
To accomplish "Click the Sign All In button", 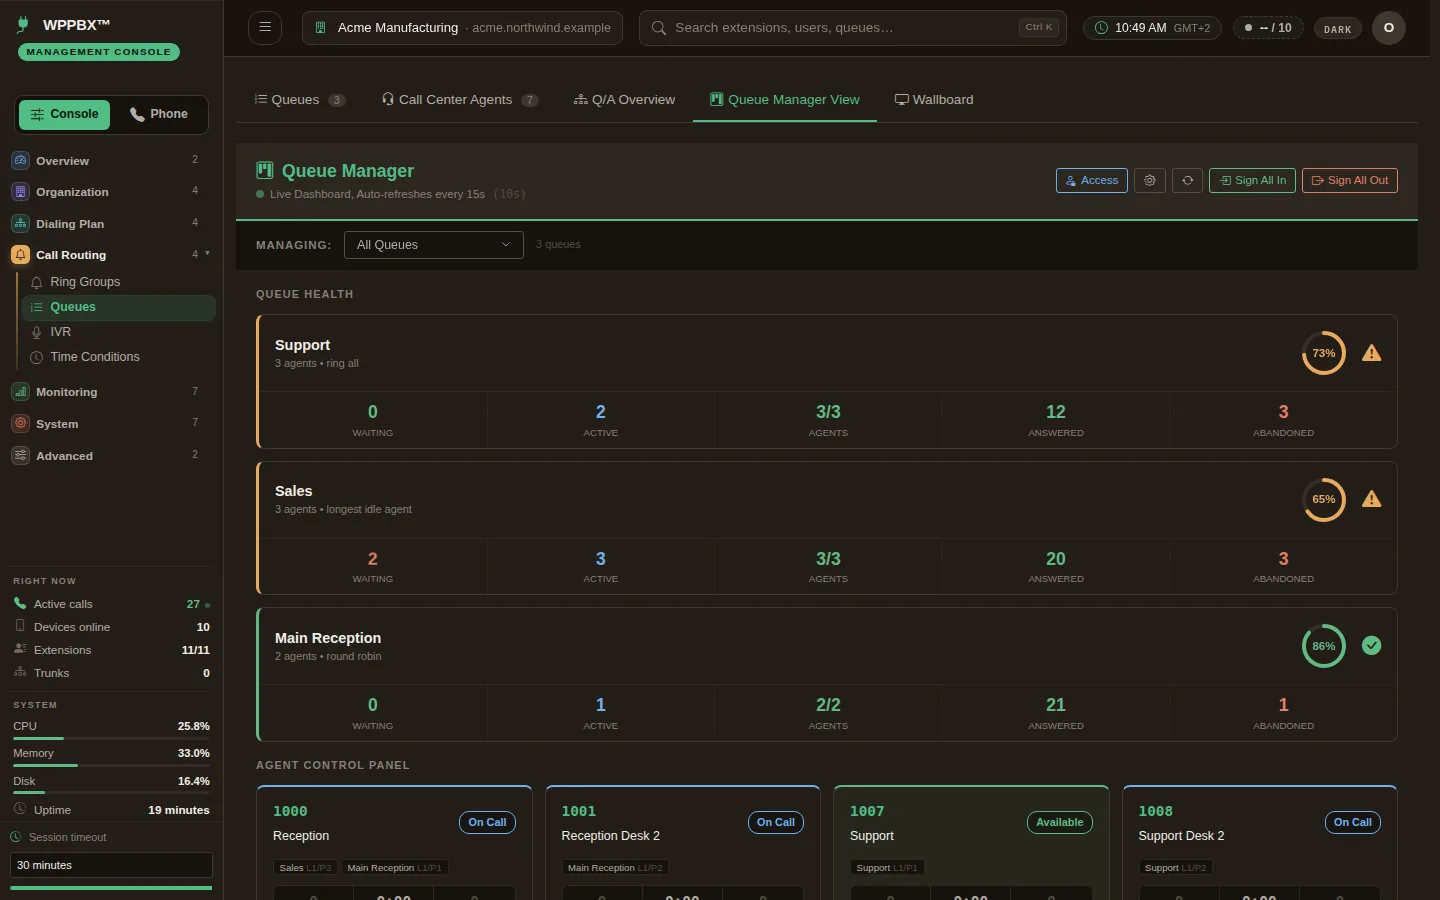I will 1252,180.
